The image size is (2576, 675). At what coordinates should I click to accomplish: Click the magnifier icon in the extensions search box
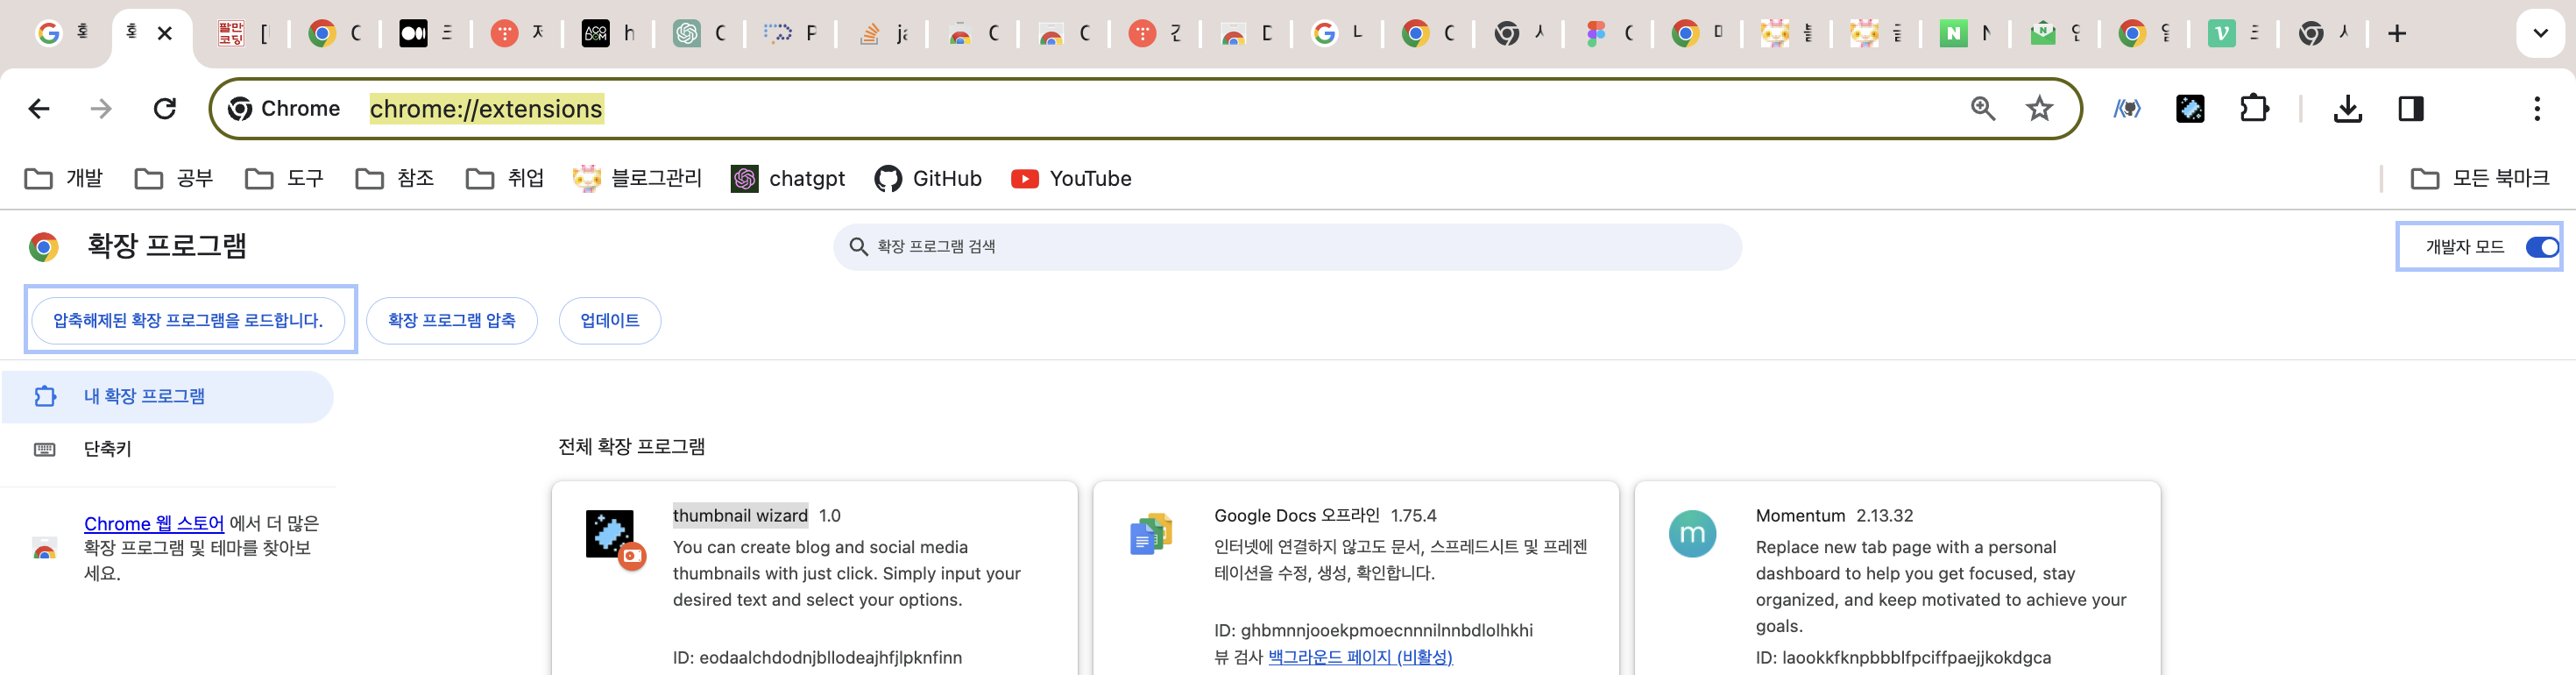click(858, 247)
